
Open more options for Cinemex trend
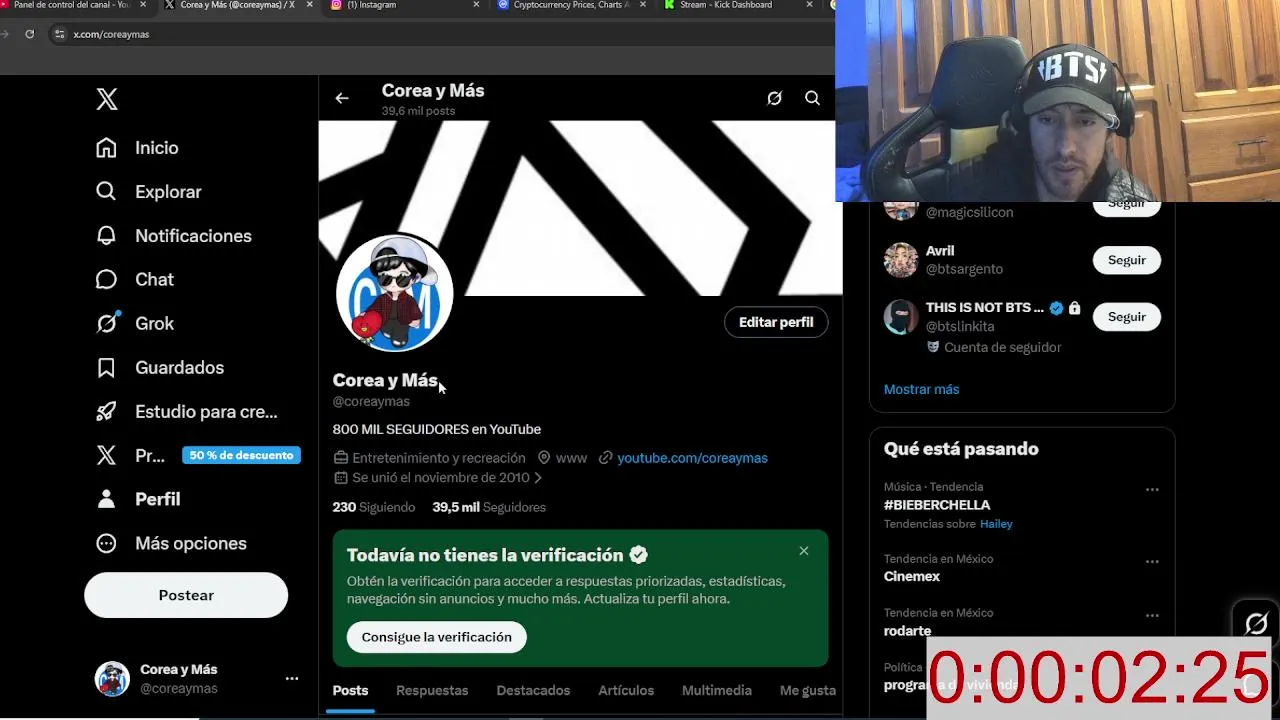click(1152, 562)
